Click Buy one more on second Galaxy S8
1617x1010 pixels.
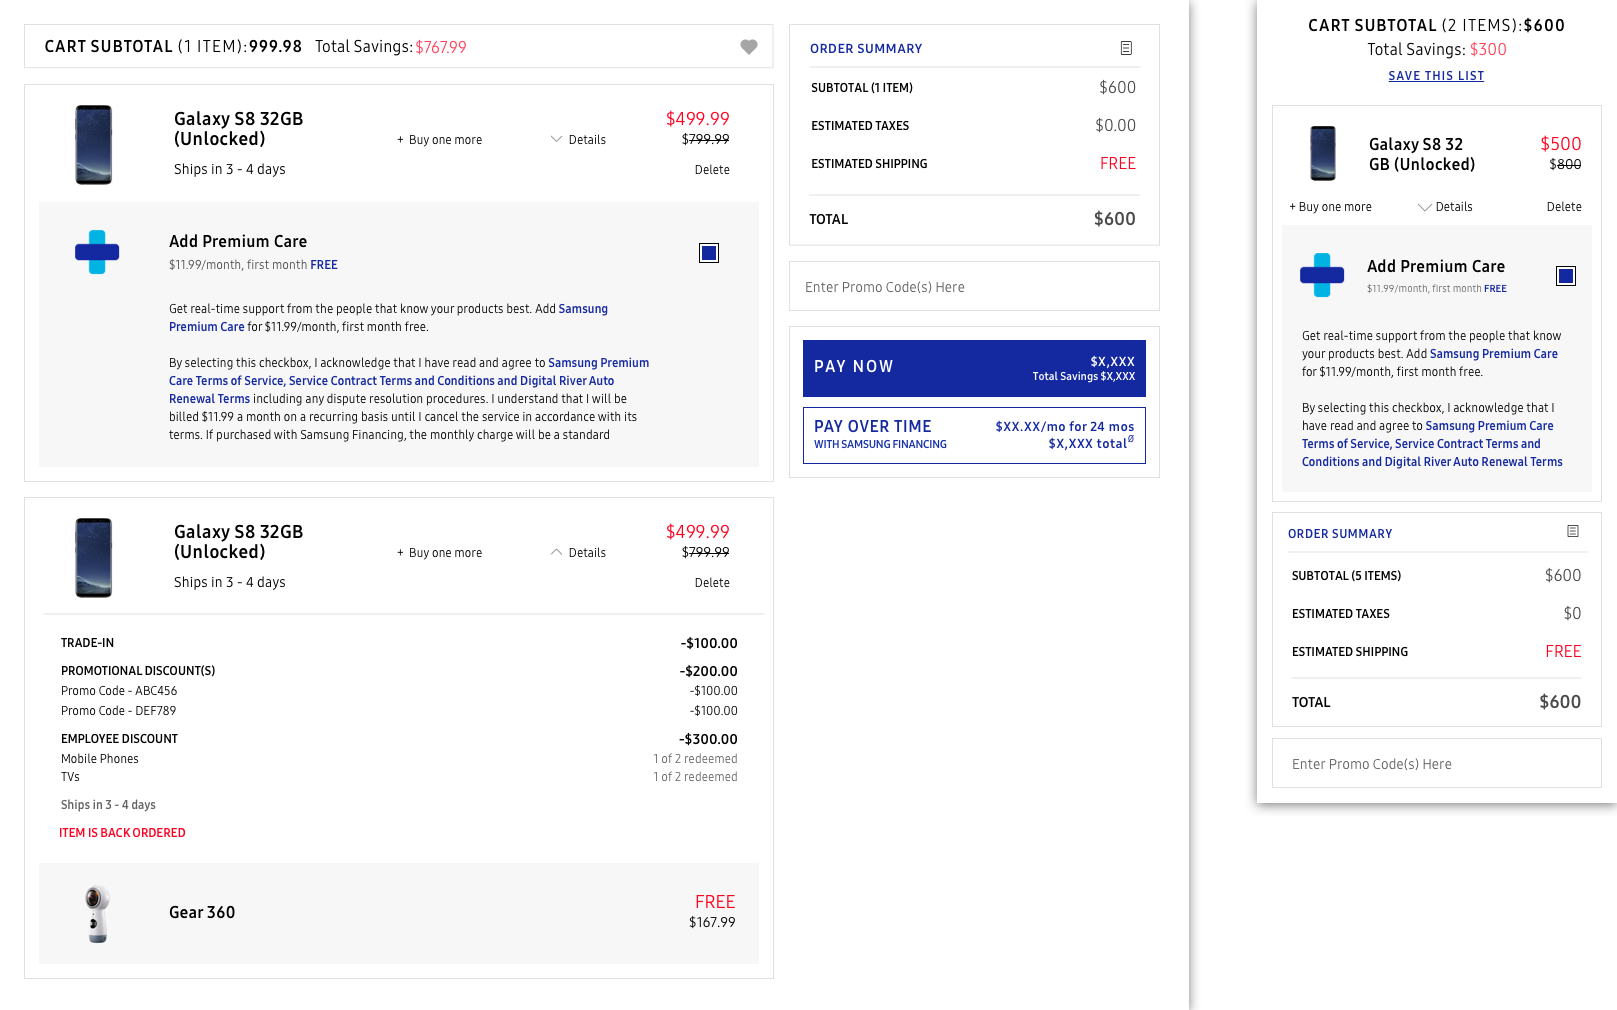click(x=440, y=553)
